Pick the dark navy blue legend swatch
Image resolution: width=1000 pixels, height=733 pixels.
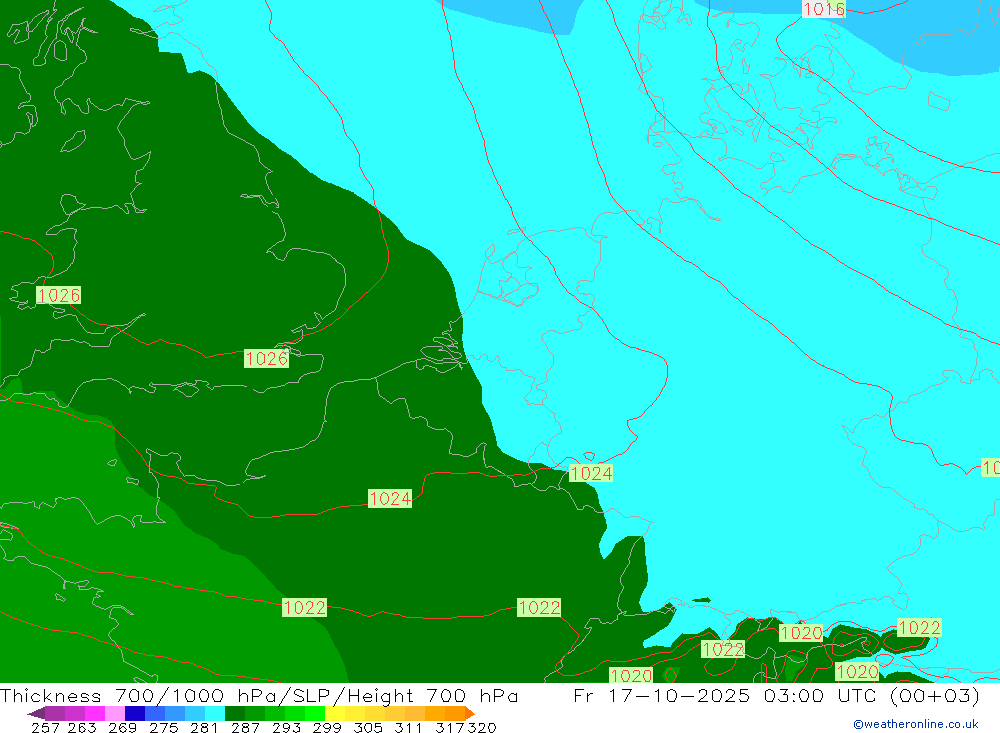(135, 713)
